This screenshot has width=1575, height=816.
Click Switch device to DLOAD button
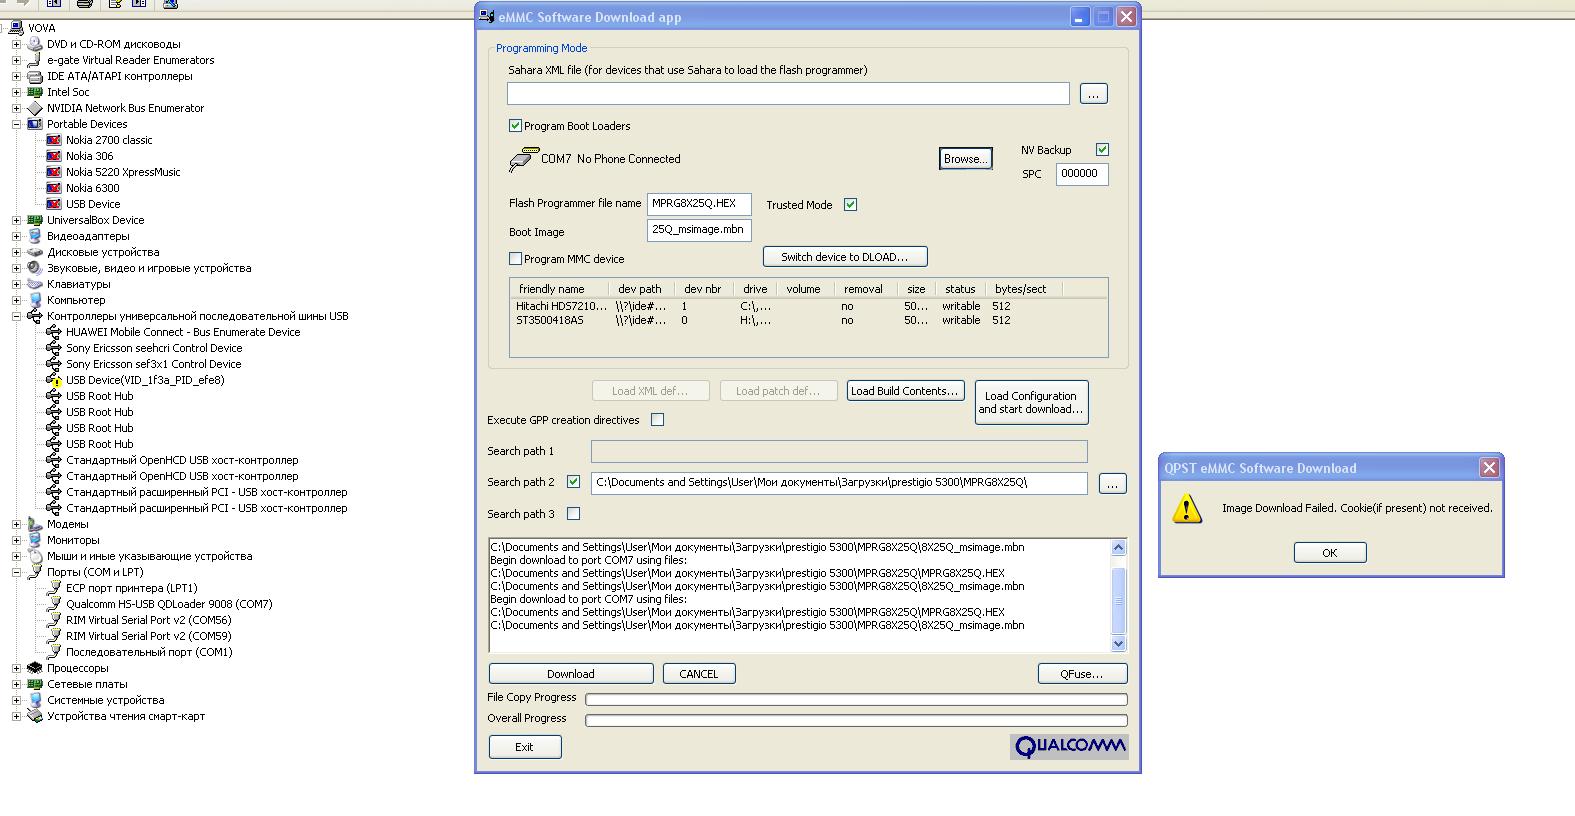tap(845, 257)
